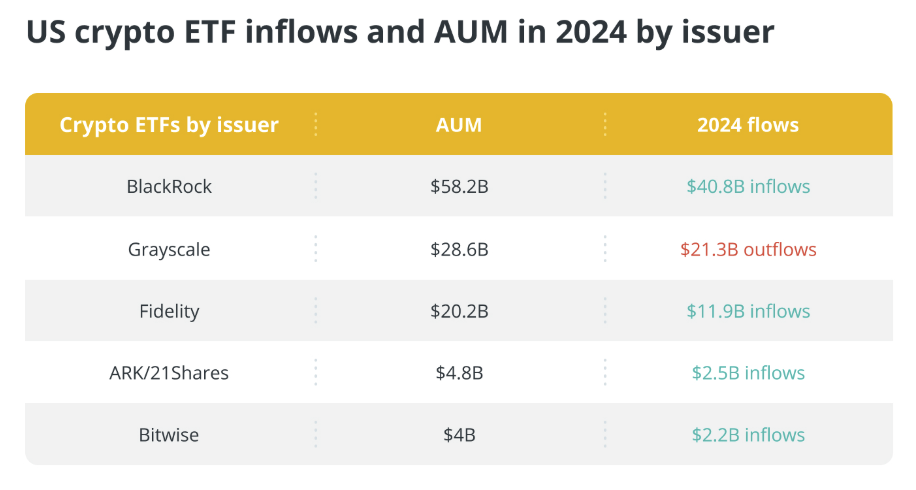Select ARK/21Shares' $4.8B AUM value
Viewport: 916px width, 490px height.
click(x=459, y=373)
